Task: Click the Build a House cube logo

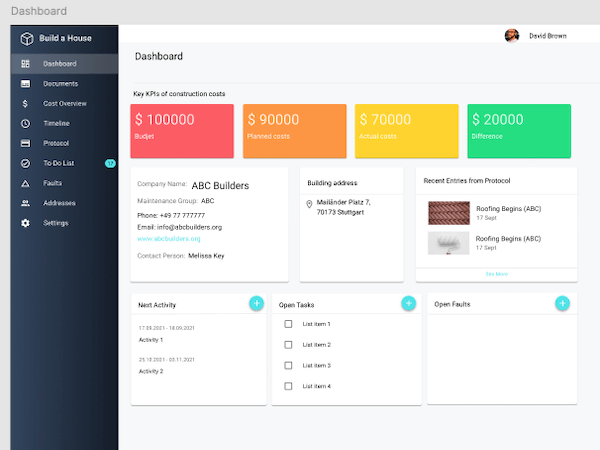Action: (x=27, y=38)
